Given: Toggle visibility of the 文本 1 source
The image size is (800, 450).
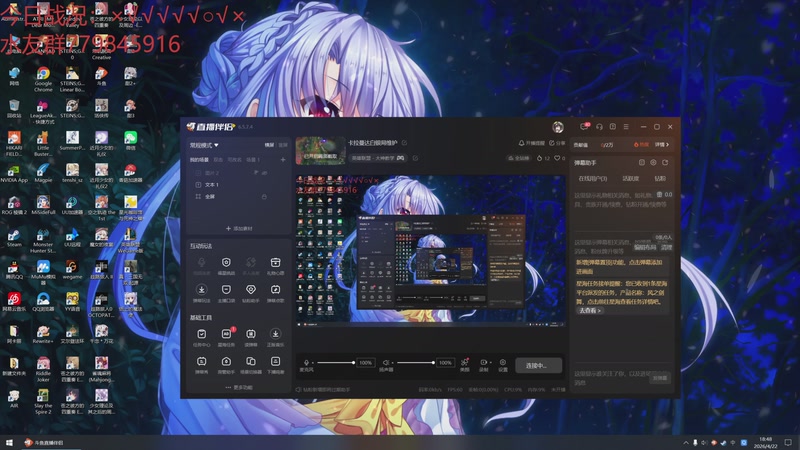Looking at the screenshot, I should point(264,185).
